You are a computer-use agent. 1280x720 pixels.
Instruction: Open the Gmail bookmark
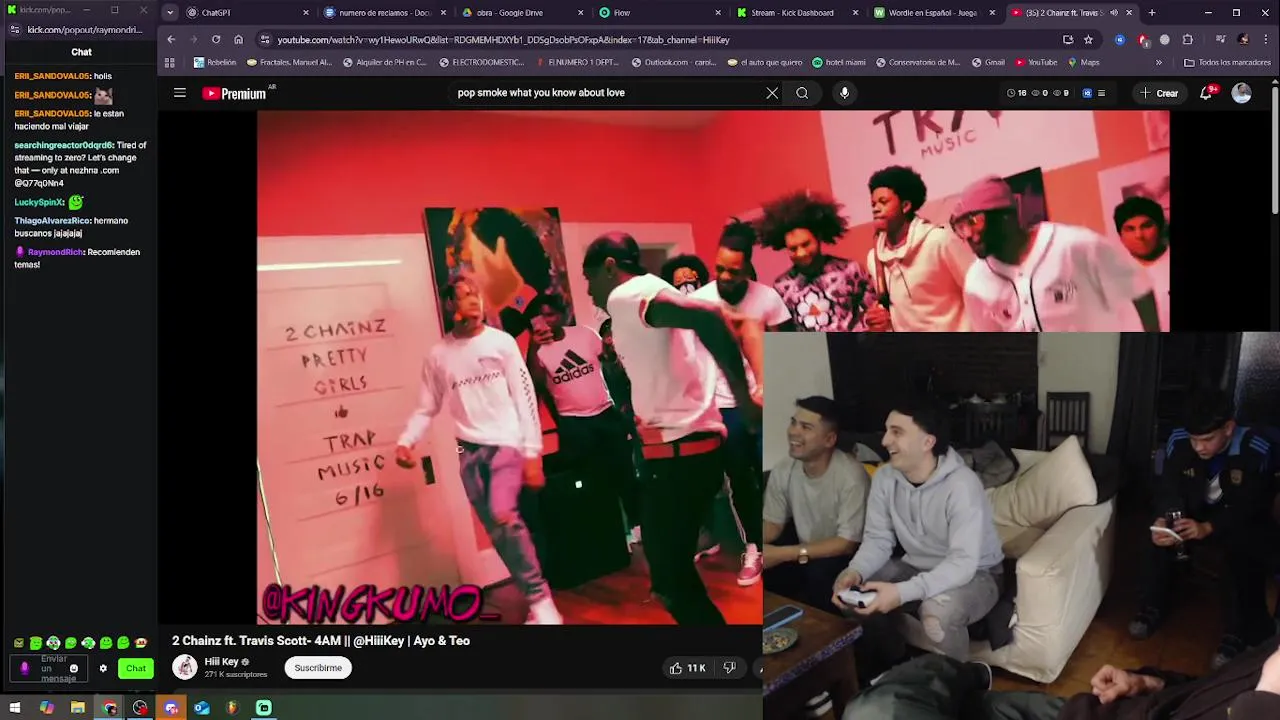(x=988, y=62)
